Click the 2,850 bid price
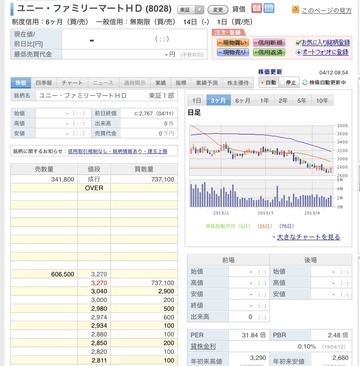360x366 pixels. click(99, 343)
